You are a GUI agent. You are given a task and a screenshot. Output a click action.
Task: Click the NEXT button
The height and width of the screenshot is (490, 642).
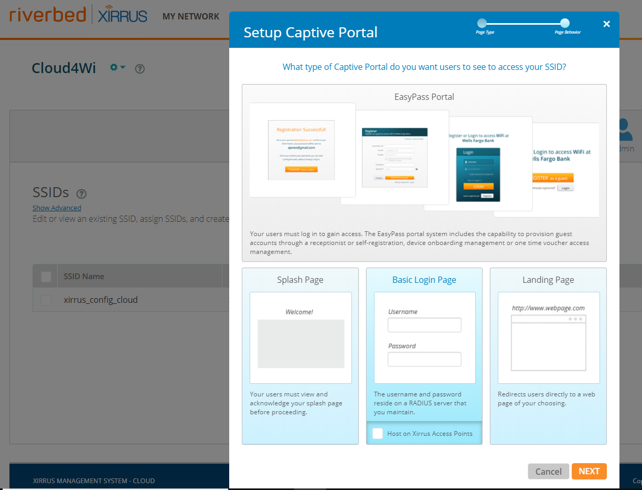(589, 471)
